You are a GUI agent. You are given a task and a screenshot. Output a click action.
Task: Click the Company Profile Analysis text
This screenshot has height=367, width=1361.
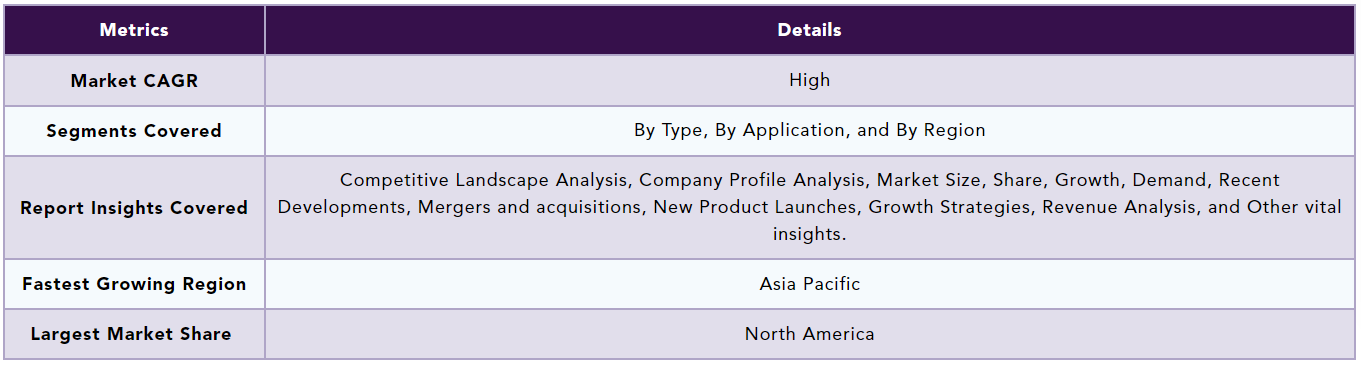click(751, 181)
